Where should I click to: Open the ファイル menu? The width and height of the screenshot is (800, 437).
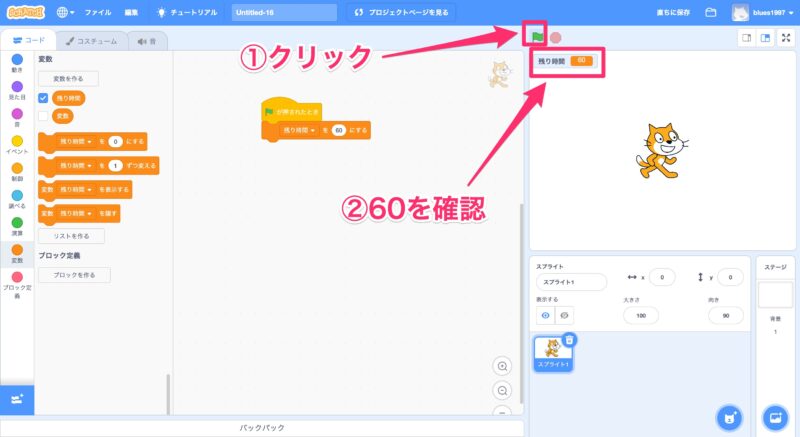(98, 13)
